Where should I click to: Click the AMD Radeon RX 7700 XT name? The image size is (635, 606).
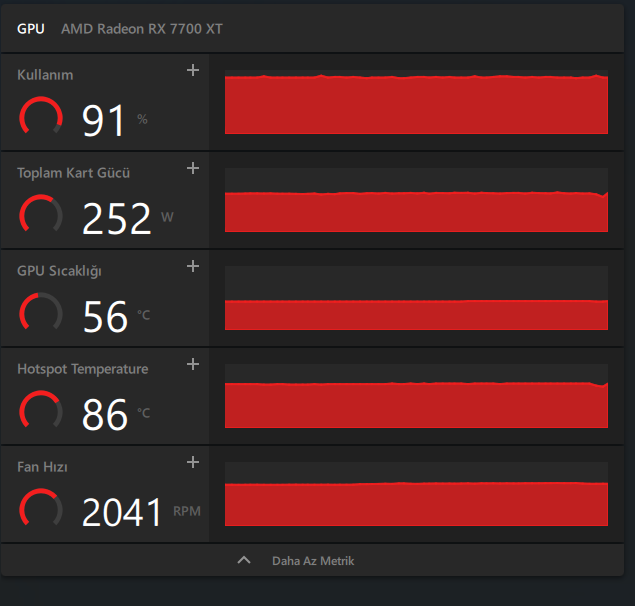click(142, 29)
